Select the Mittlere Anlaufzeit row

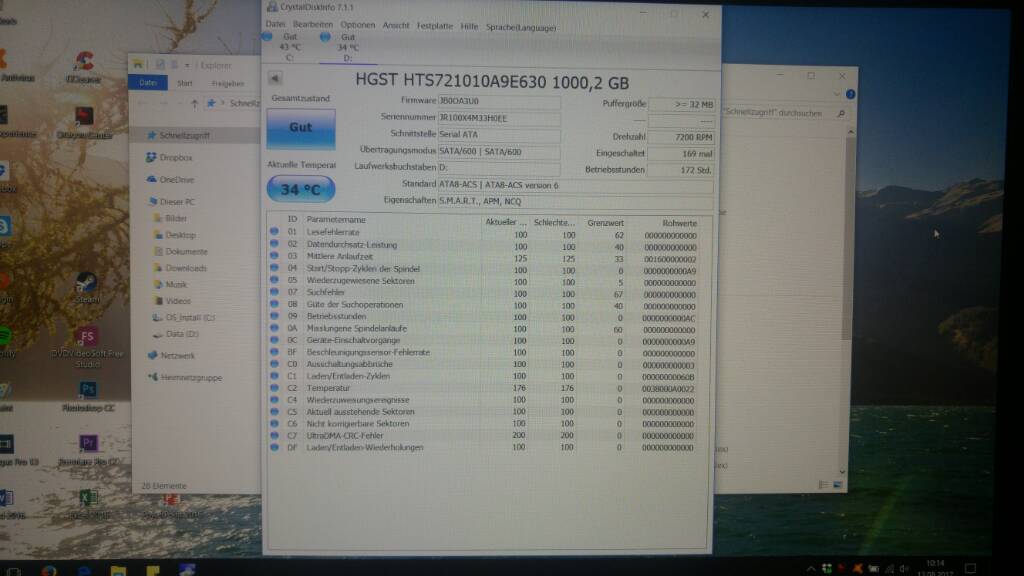(484, 257)
